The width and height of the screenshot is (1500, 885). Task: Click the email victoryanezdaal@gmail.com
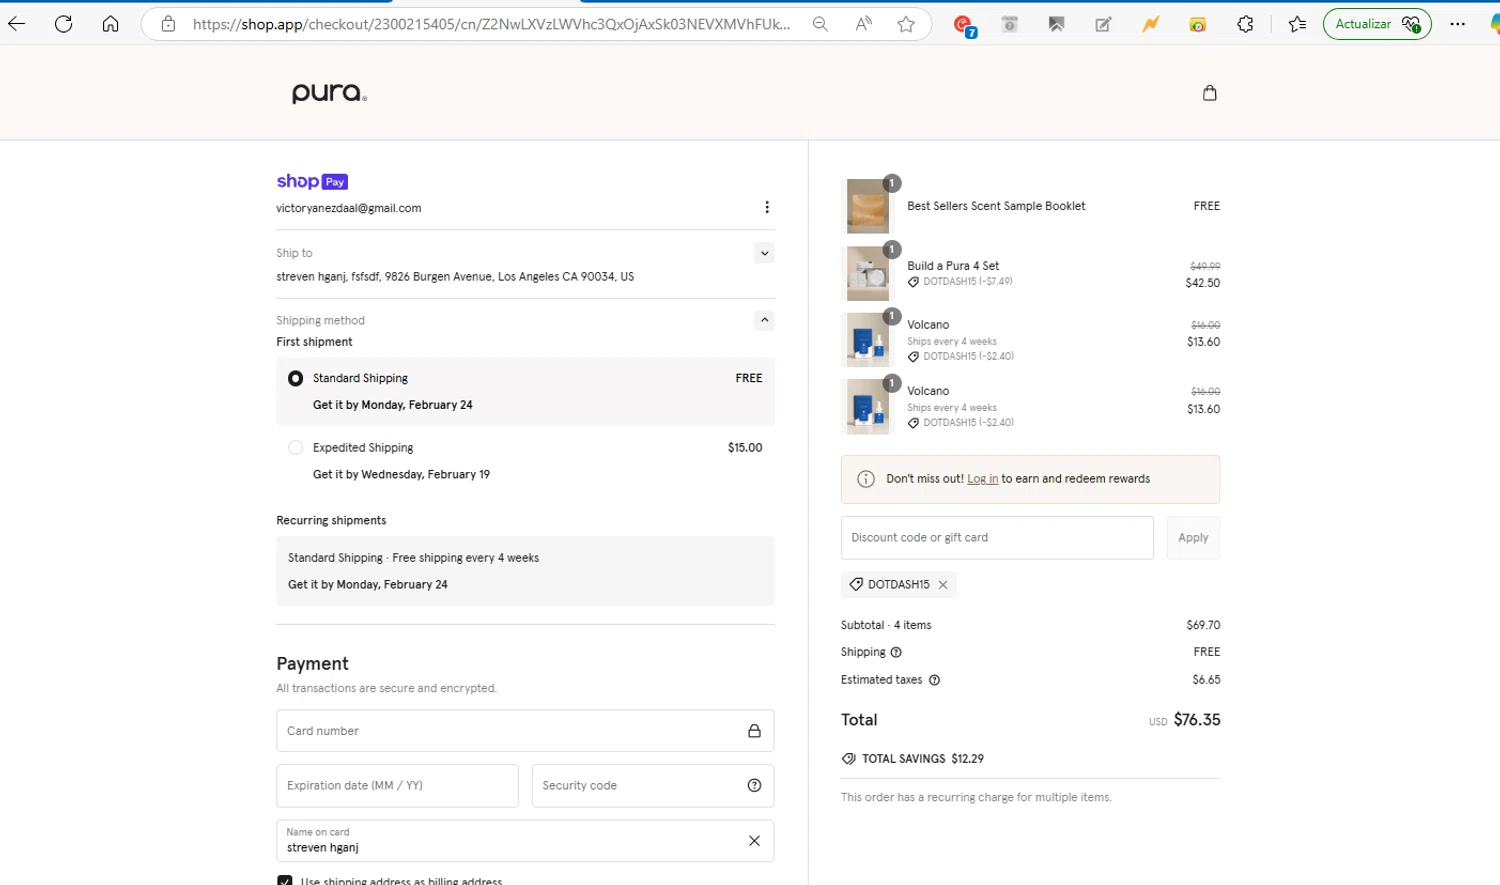pos(348,208)
